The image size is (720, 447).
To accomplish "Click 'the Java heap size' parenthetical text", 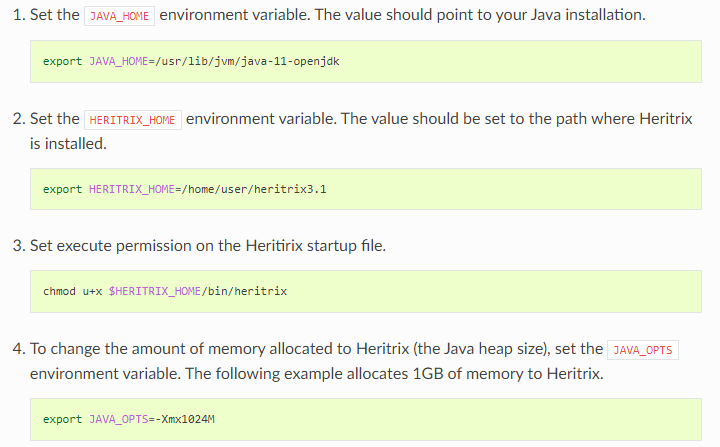I will pos(450,349).
